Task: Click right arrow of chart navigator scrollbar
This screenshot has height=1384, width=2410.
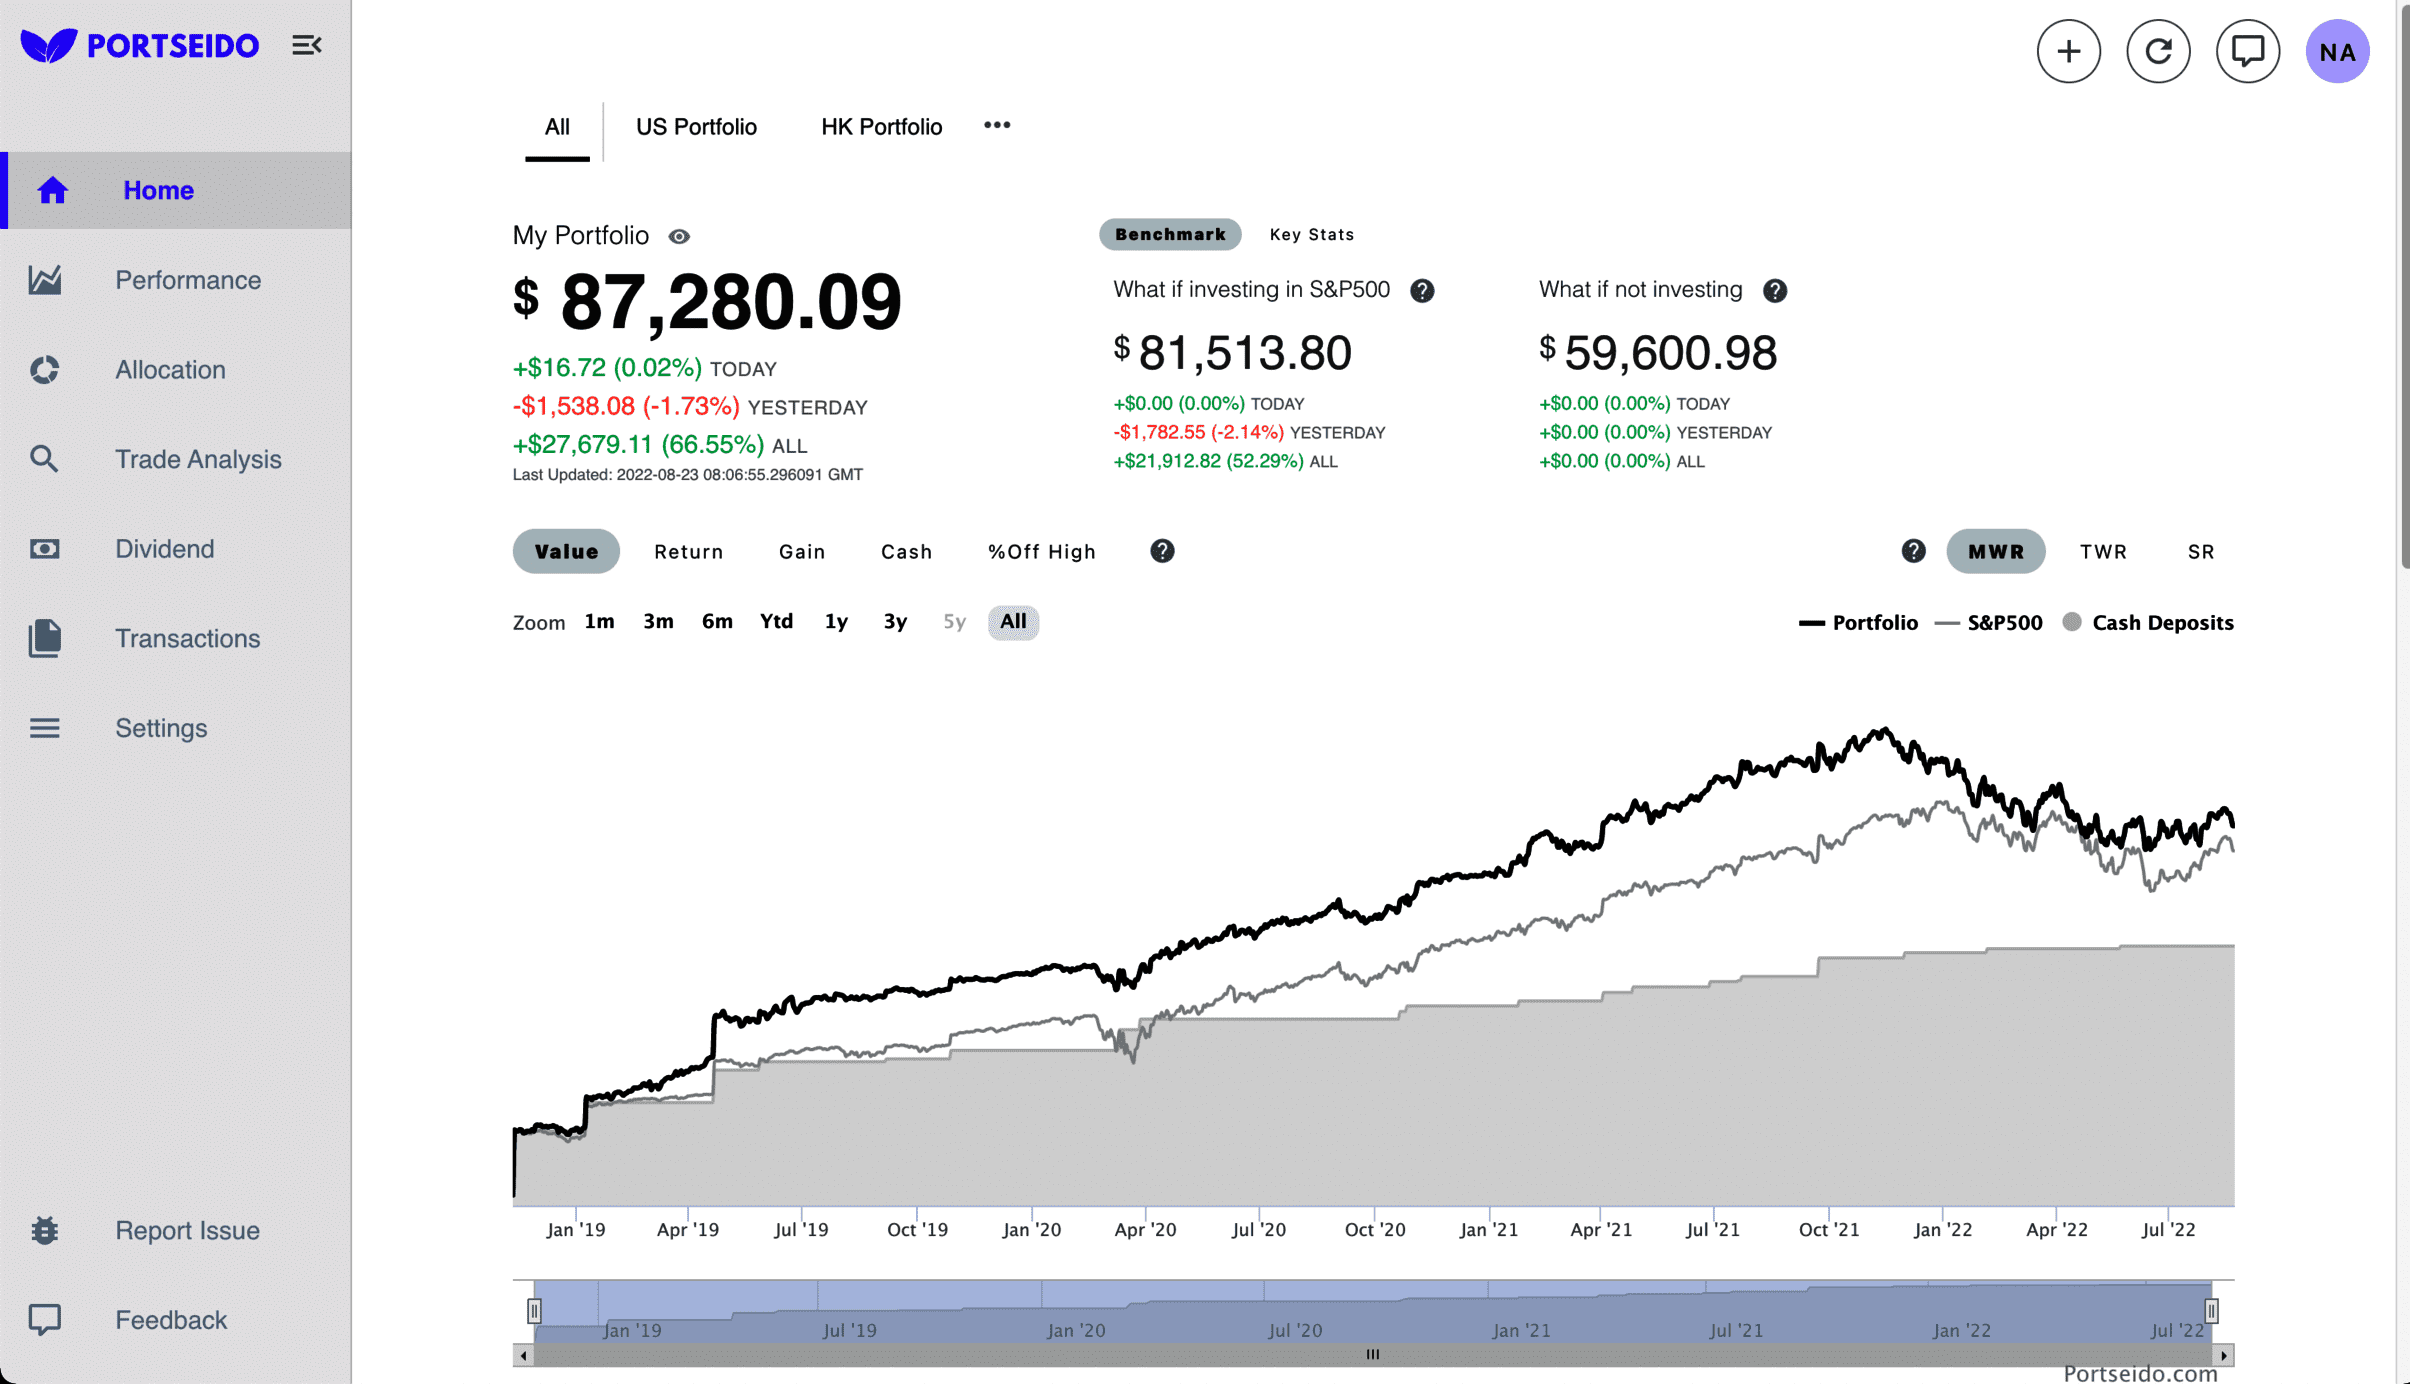Action: coord(2223,1356)
